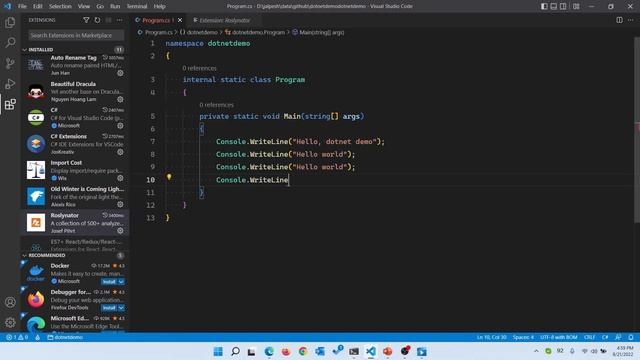Open taskbar Search icon
Screen dimensions: 640x360
click(x=235, y=351)
